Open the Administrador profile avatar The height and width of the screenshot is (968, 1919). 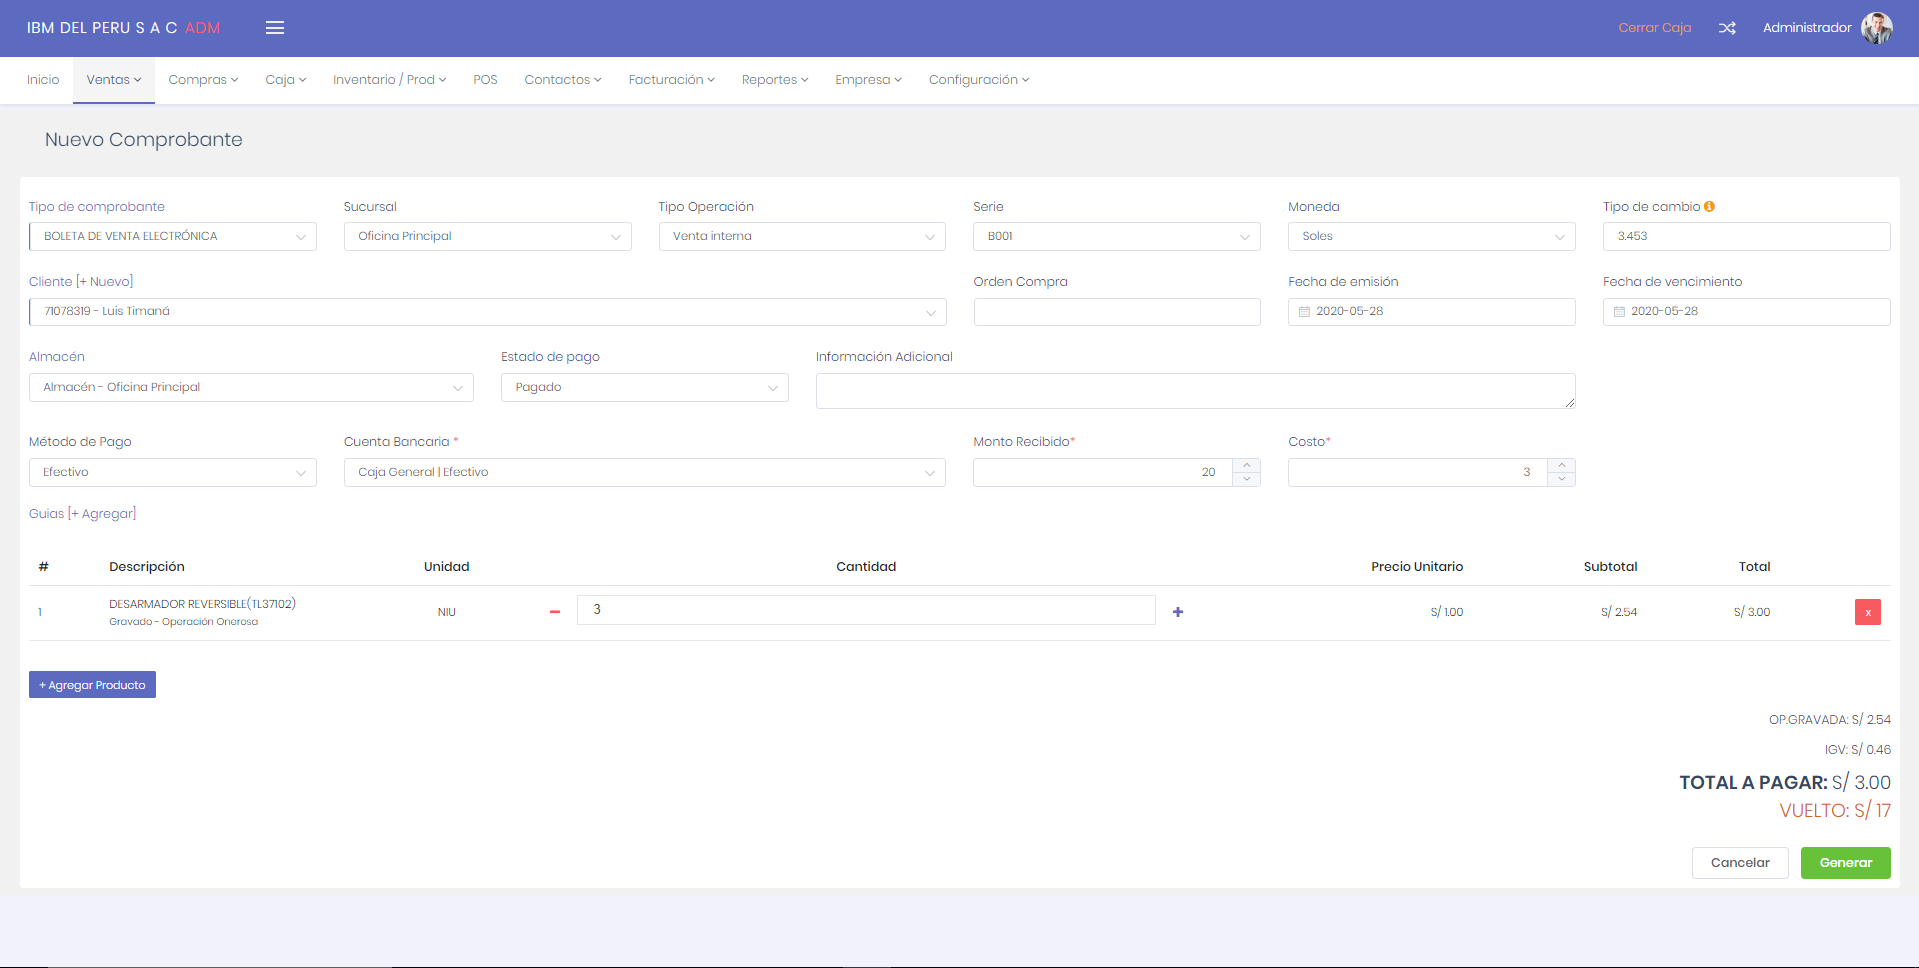(1876, 28)
